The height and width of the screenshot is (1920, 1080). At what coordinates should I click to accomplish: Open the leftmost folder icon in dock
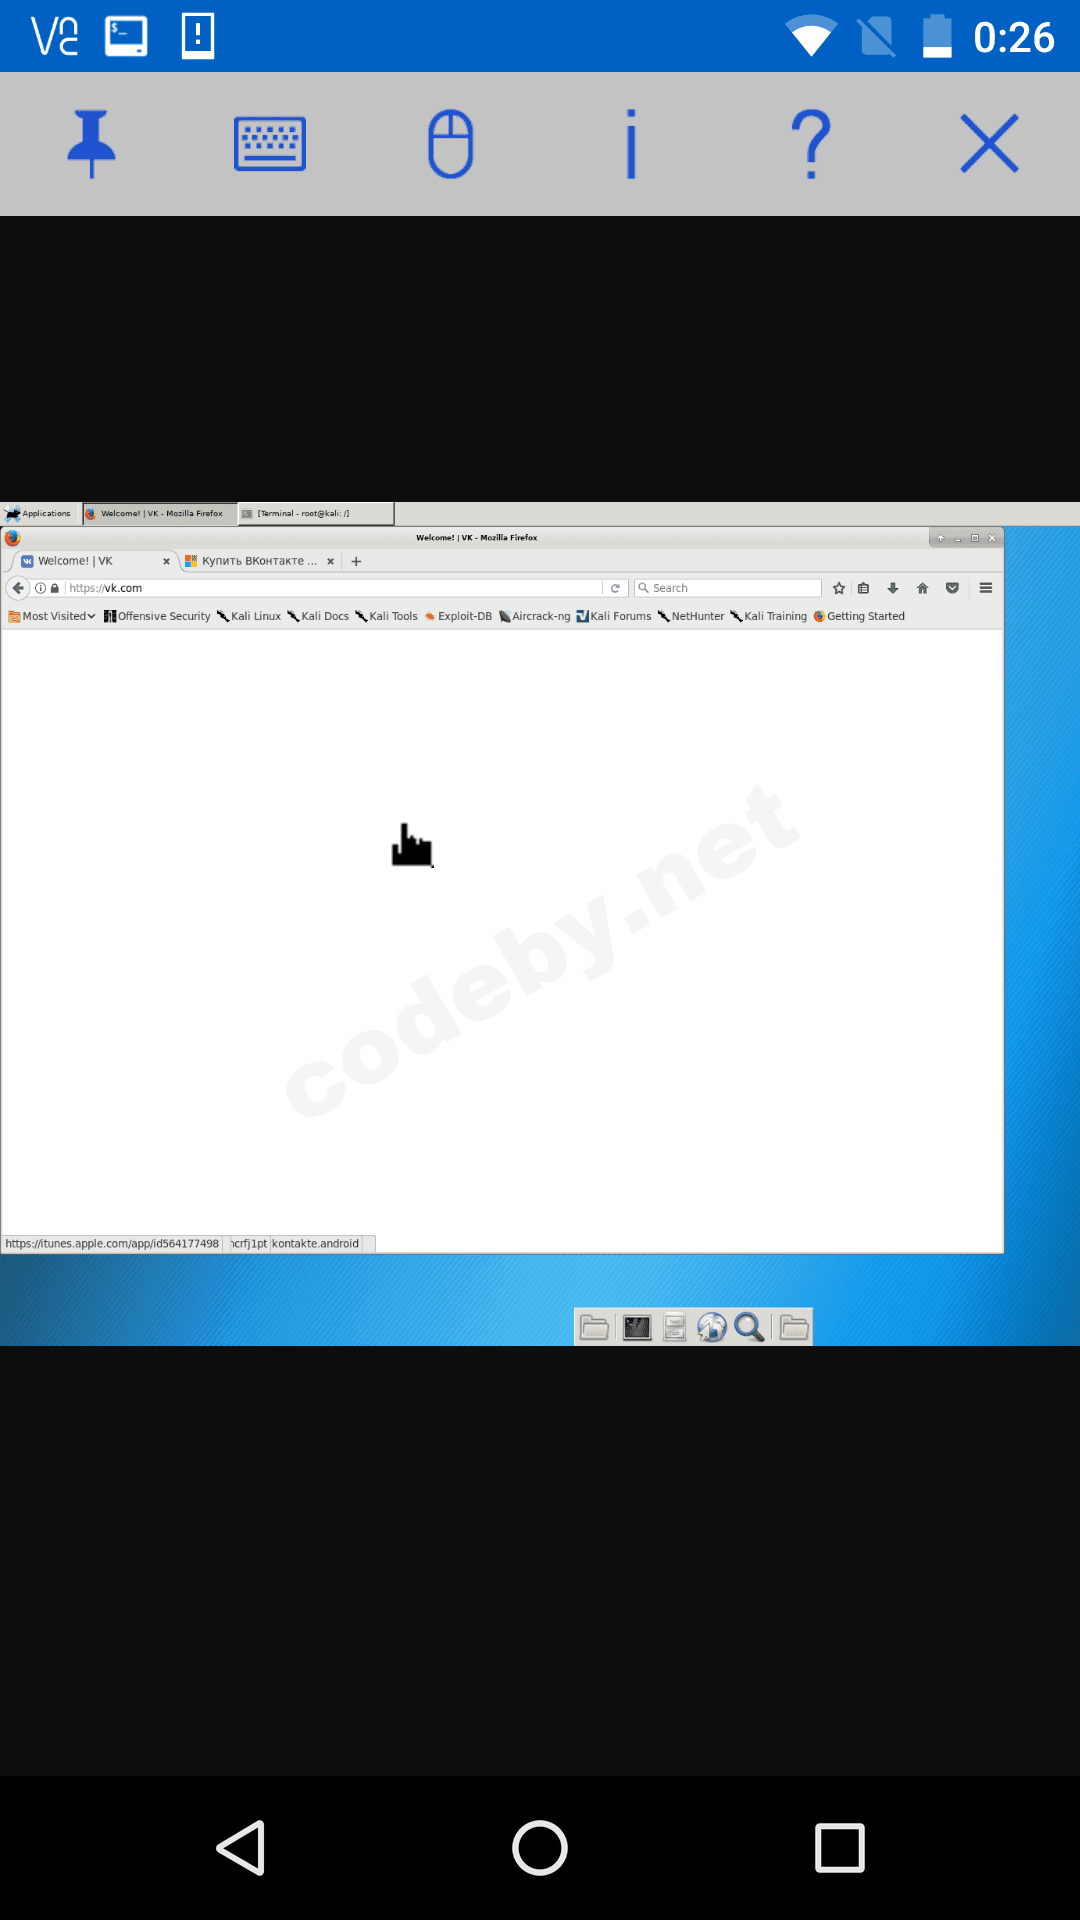tap(595, 1327)
